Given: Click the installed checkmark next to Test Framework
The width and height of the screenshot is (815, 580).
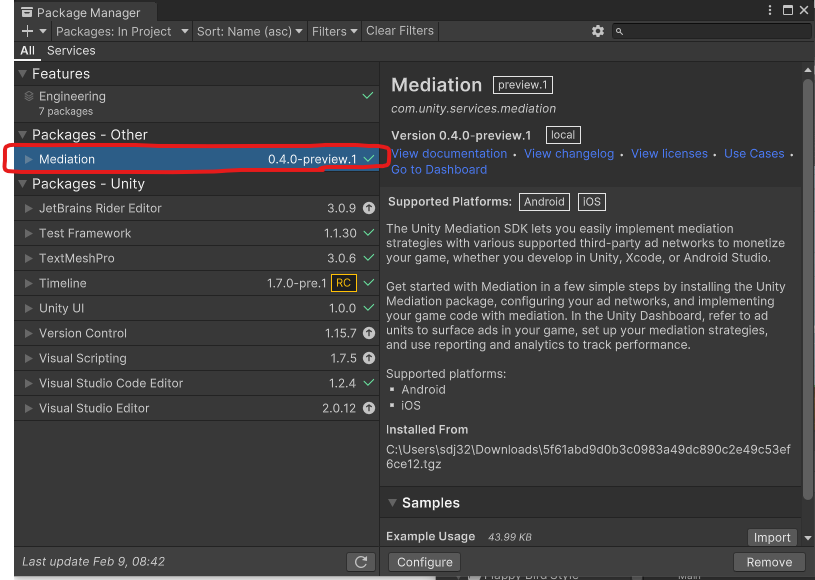Looking at the screenshot, I should (369, 233).
